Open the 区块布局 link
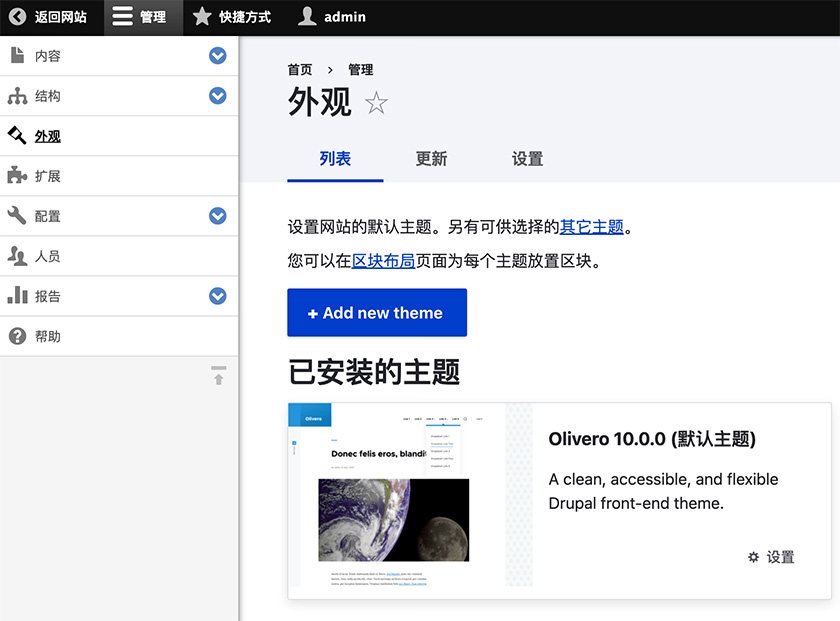 point(383,261)
